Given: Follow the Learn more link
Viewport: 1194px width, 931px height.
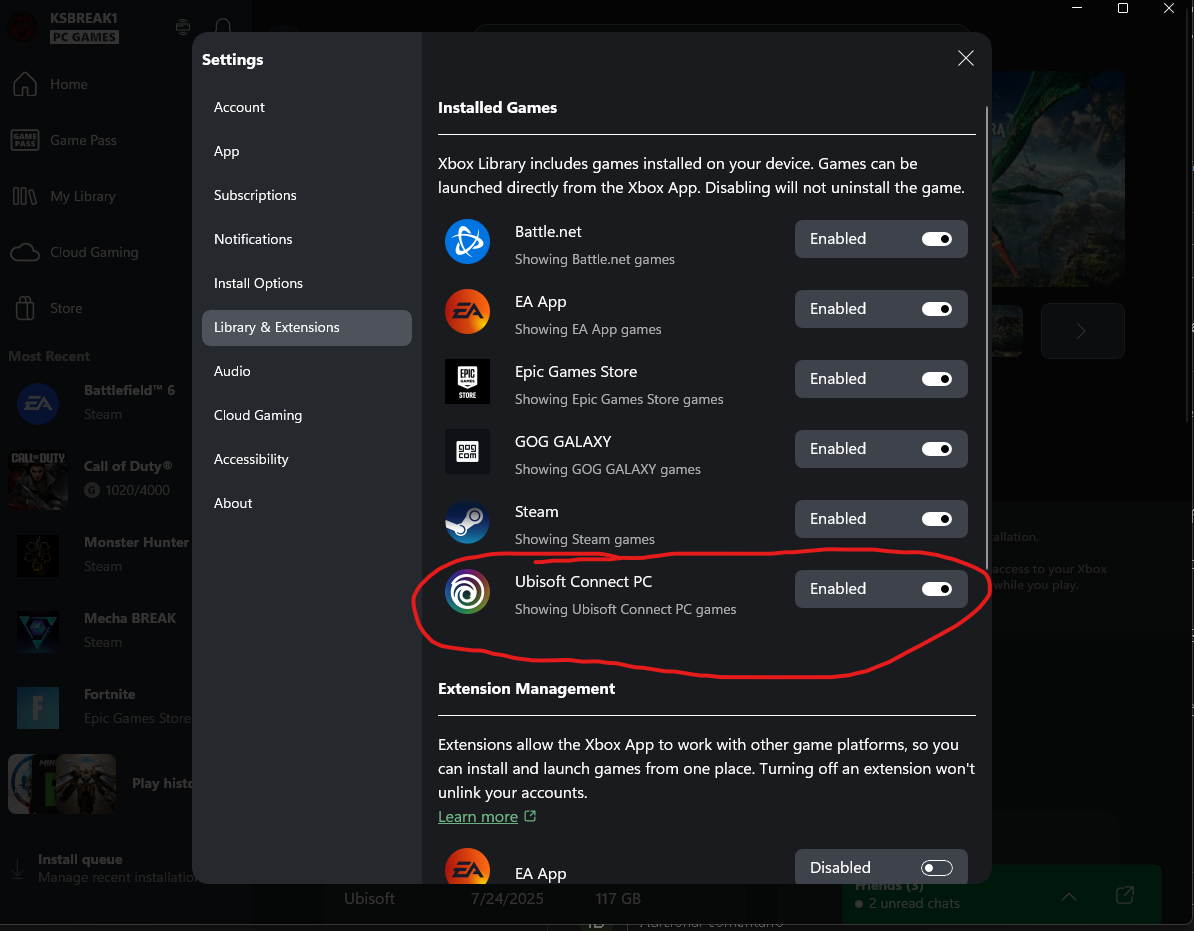Looking at the screenshot, I should click(477, 817).
